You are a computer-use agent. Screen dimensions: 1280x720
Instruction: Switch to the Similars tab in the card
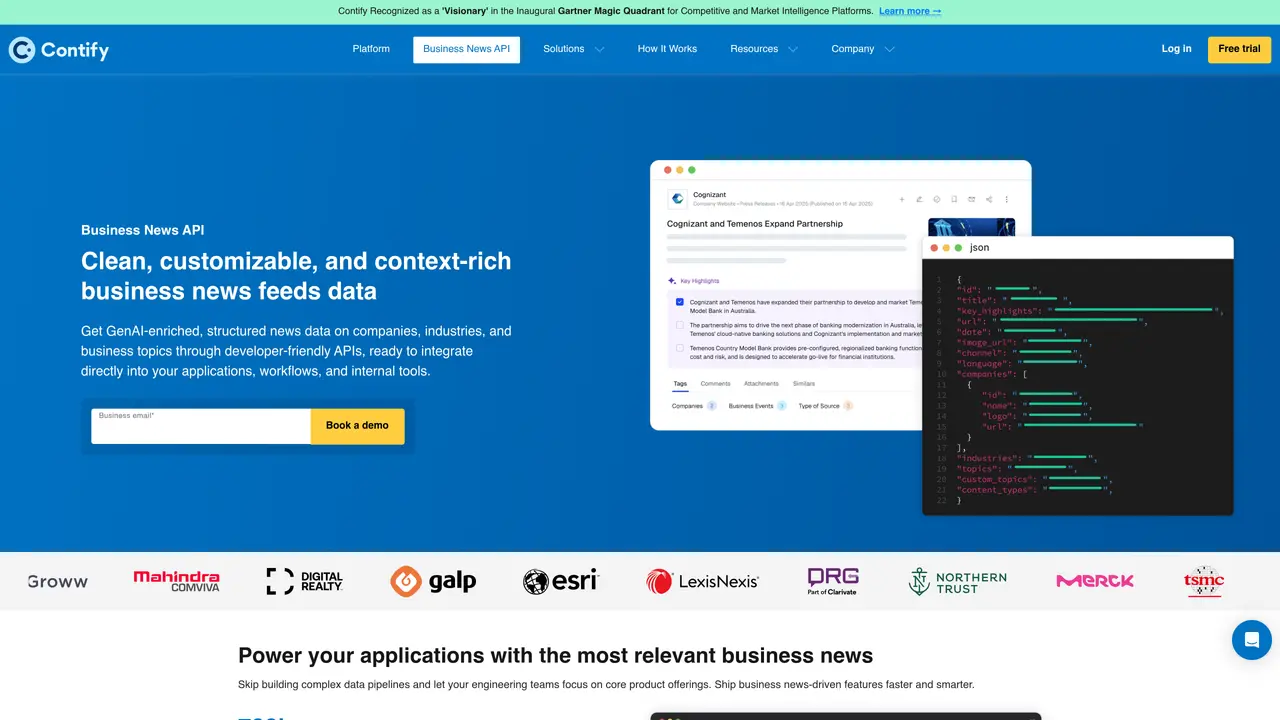pyautogui.click(x=804, y=384)
